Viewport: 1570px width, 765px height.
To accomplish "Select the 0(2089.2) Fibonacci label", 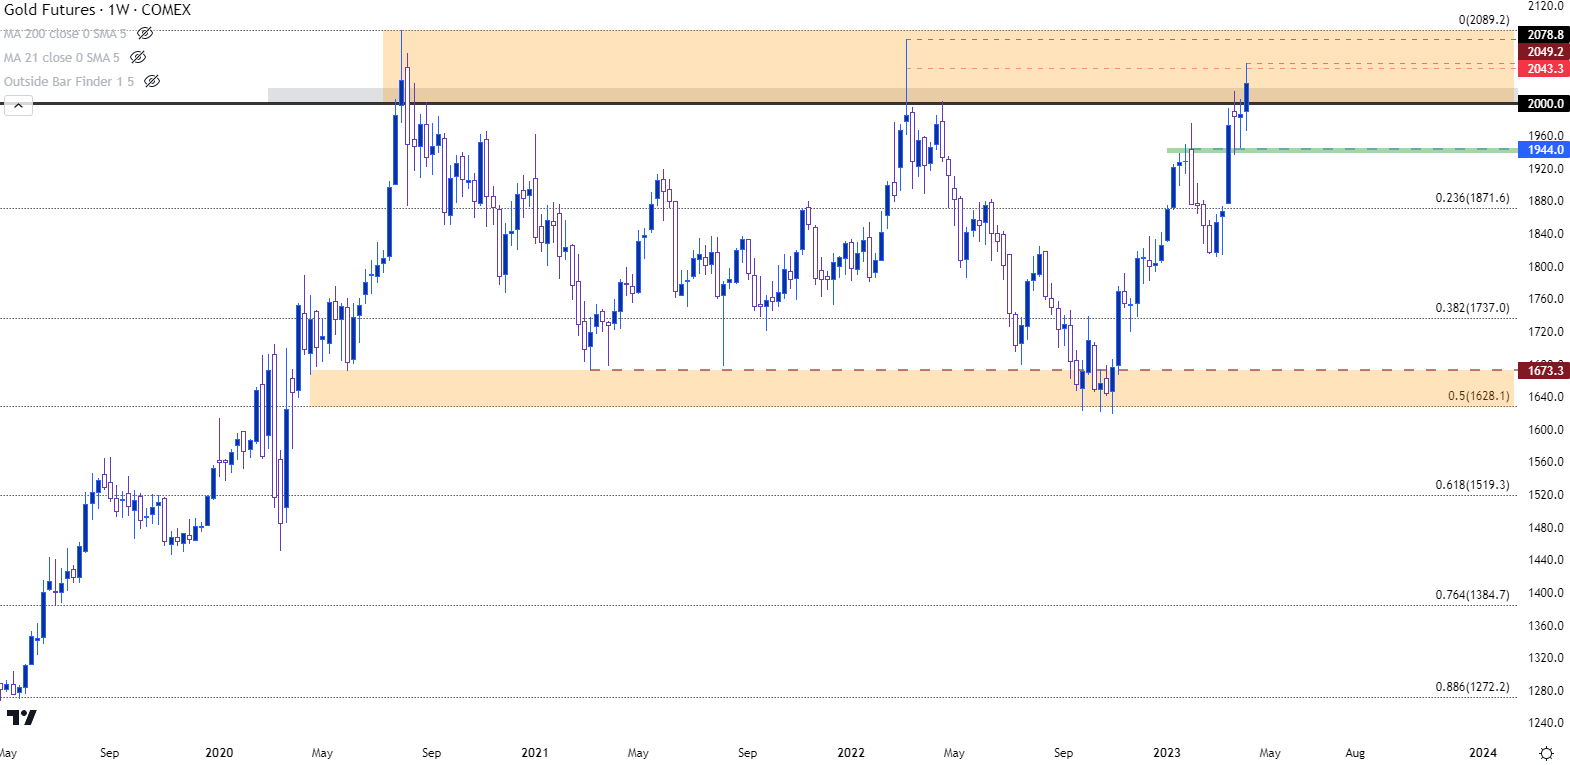I will coord(1484,20).
